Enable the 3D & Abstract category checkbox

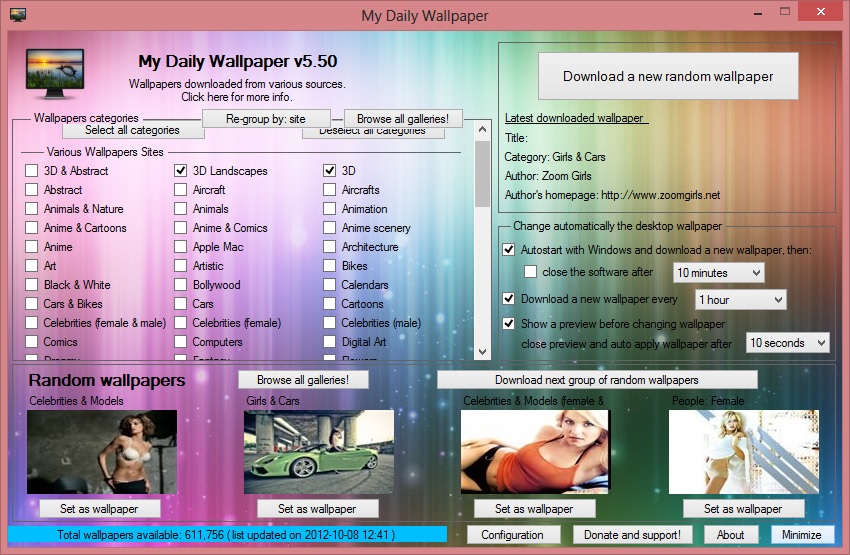(32, 171)
